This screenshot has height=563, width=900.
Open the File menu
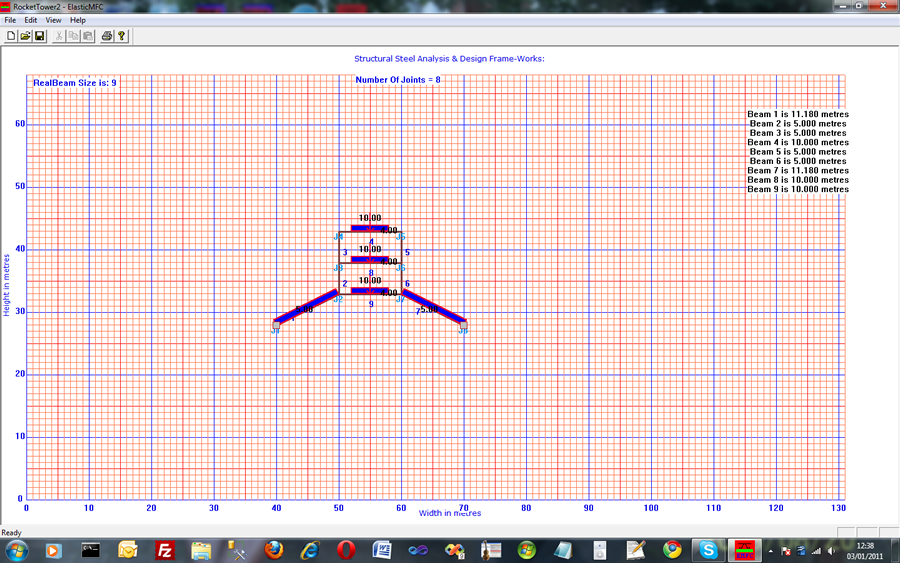click(10, 20)
